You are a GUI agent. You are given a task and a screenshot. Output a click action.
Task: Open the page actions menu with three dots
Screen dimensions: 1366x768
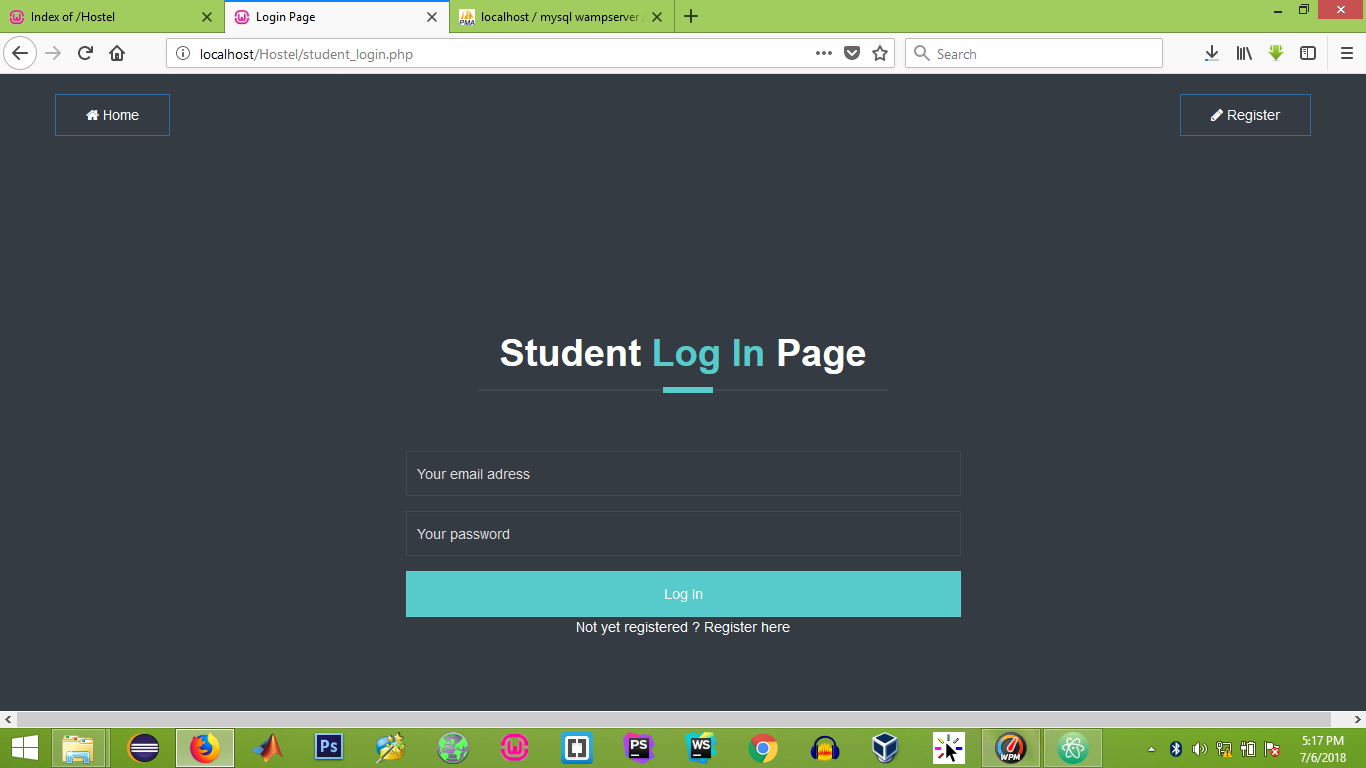click(x=822, y=53)
